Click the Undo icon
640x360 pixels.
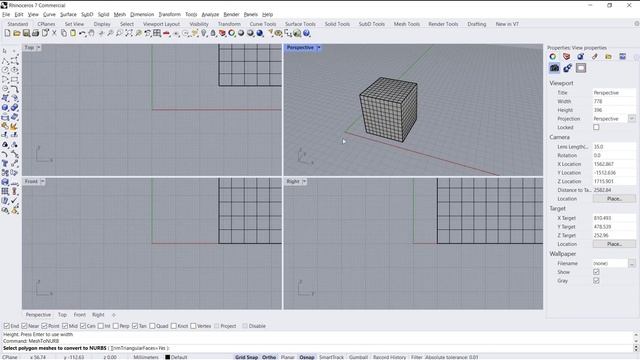[x=82, y=33]
